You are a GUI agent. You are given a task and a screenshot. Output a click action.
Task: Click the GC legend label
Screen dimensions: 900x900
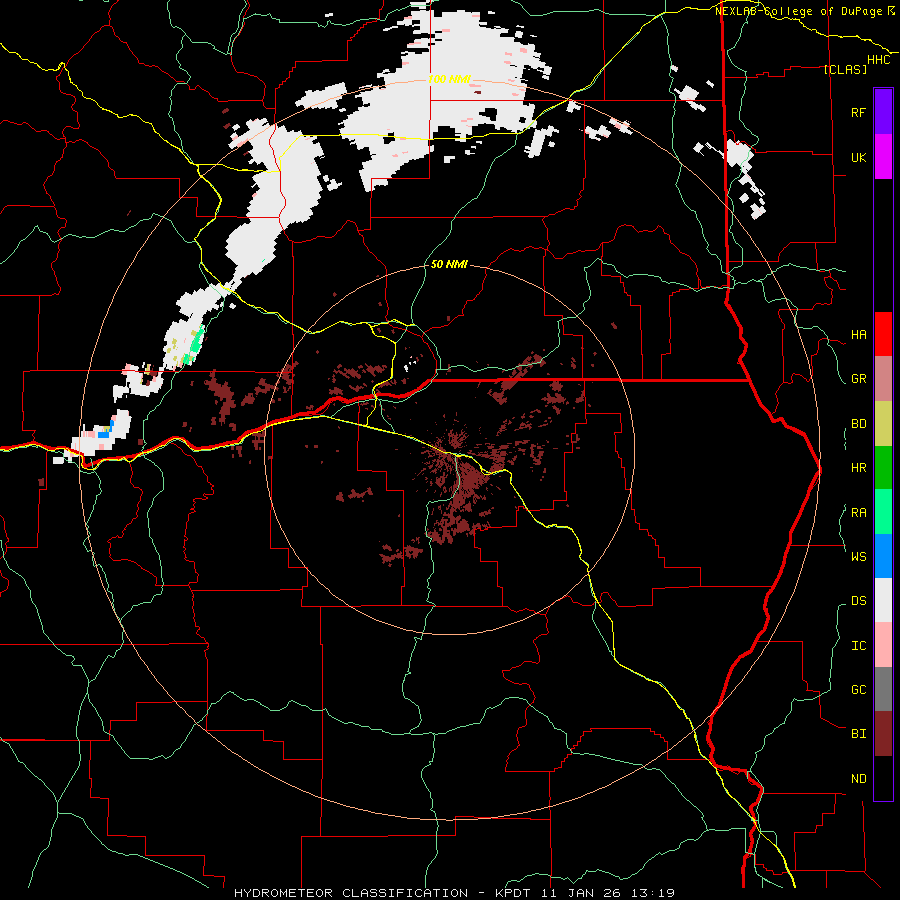click(x=858, y=690)
